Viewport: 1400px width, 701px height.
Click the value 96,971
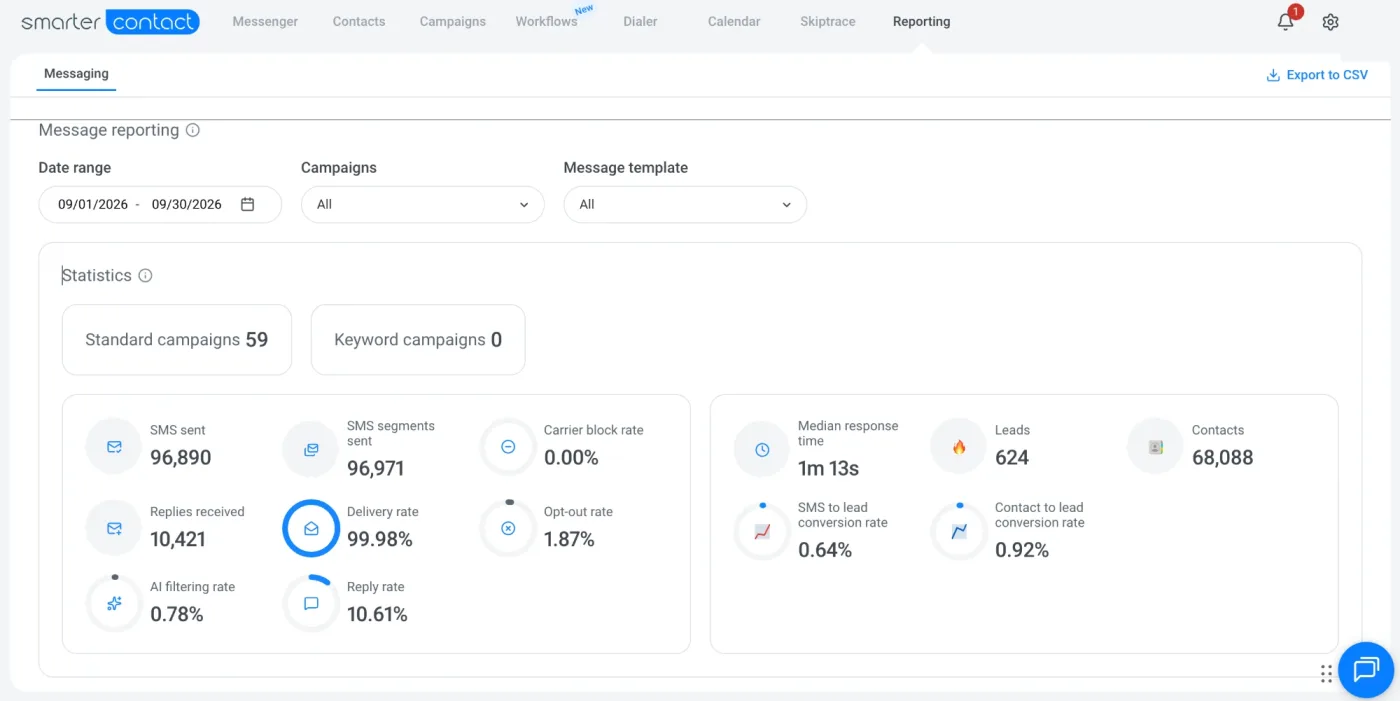[x=378, y=468]
